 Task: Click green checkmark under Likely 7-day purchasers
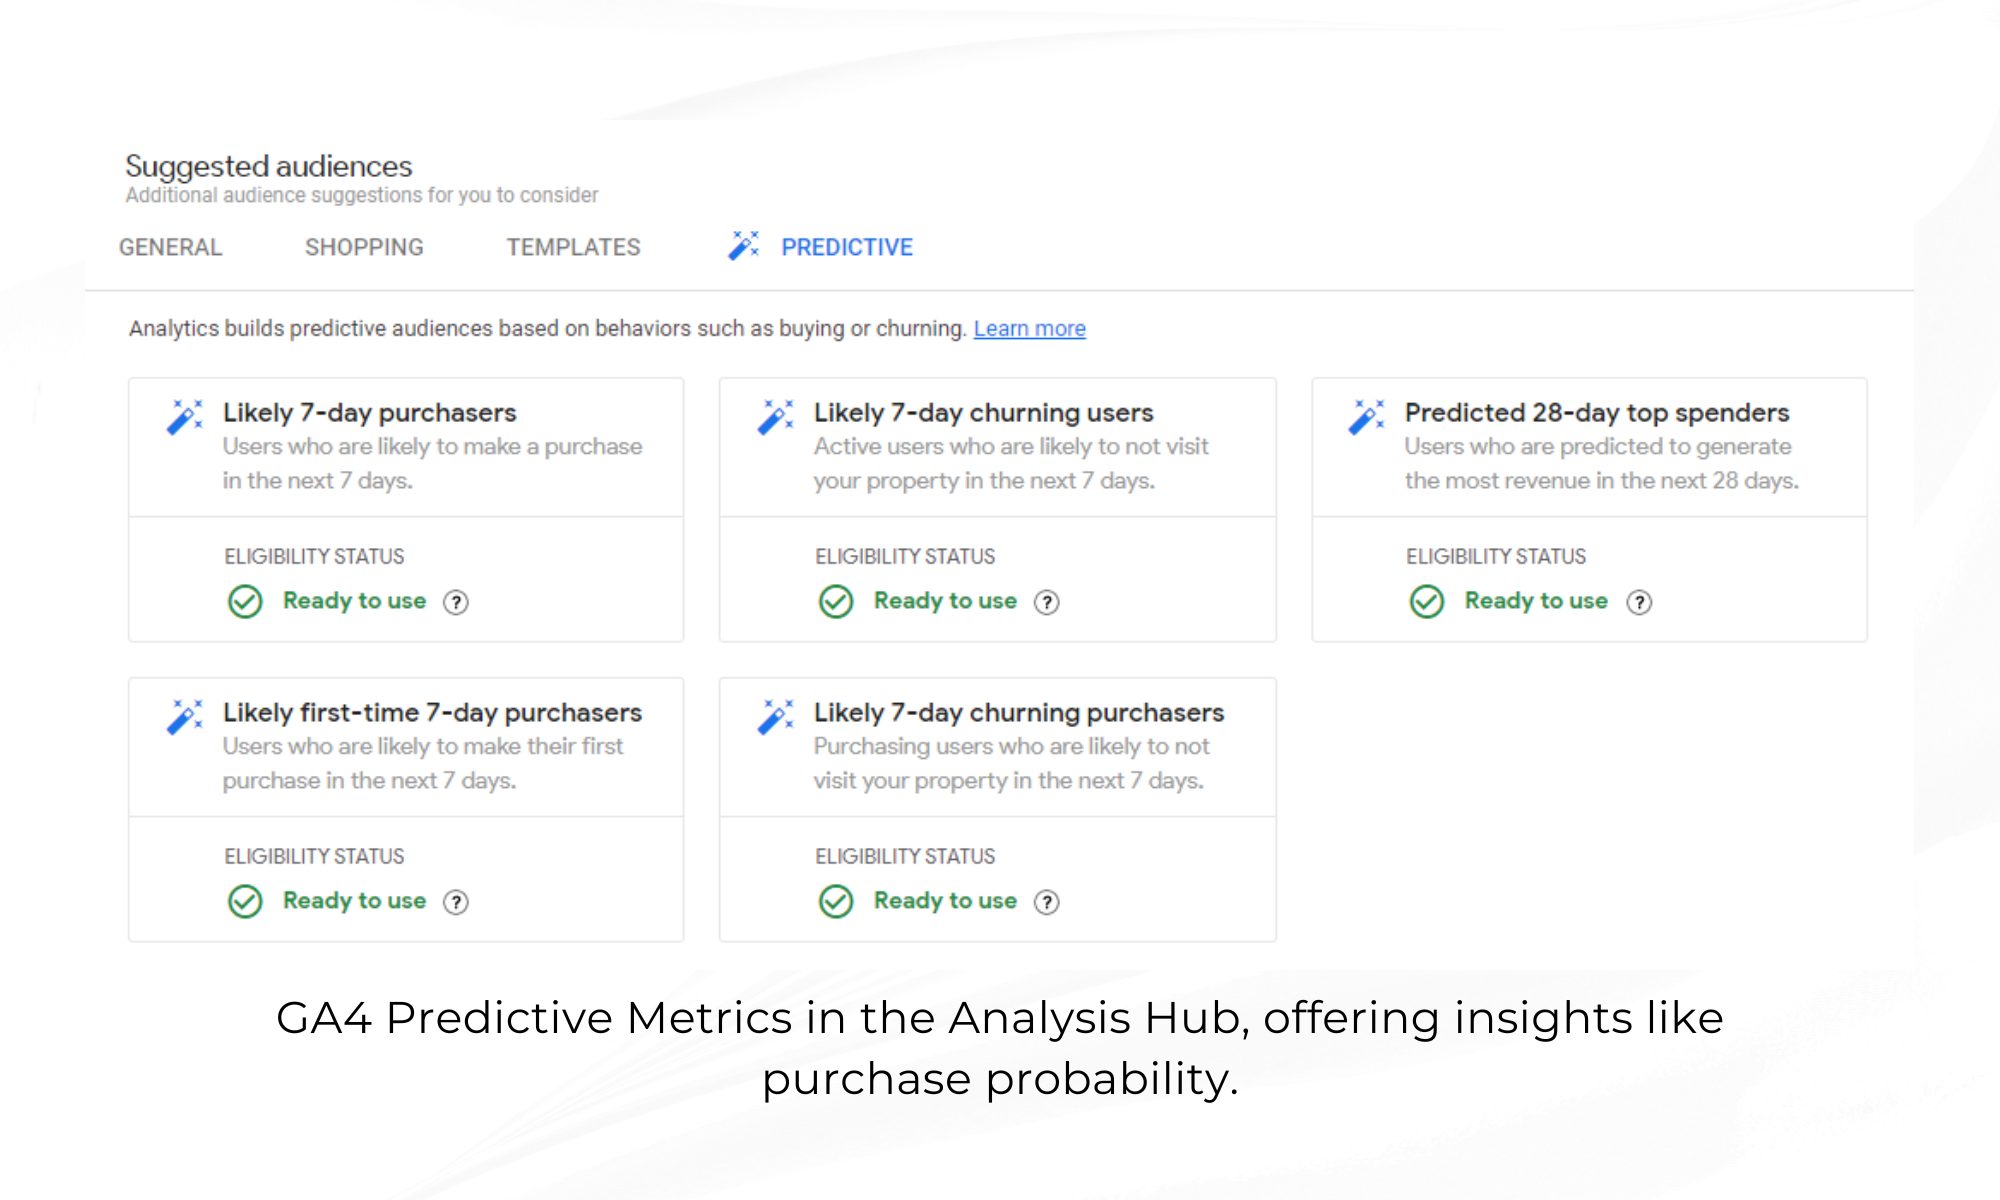[x=245, y=602]
